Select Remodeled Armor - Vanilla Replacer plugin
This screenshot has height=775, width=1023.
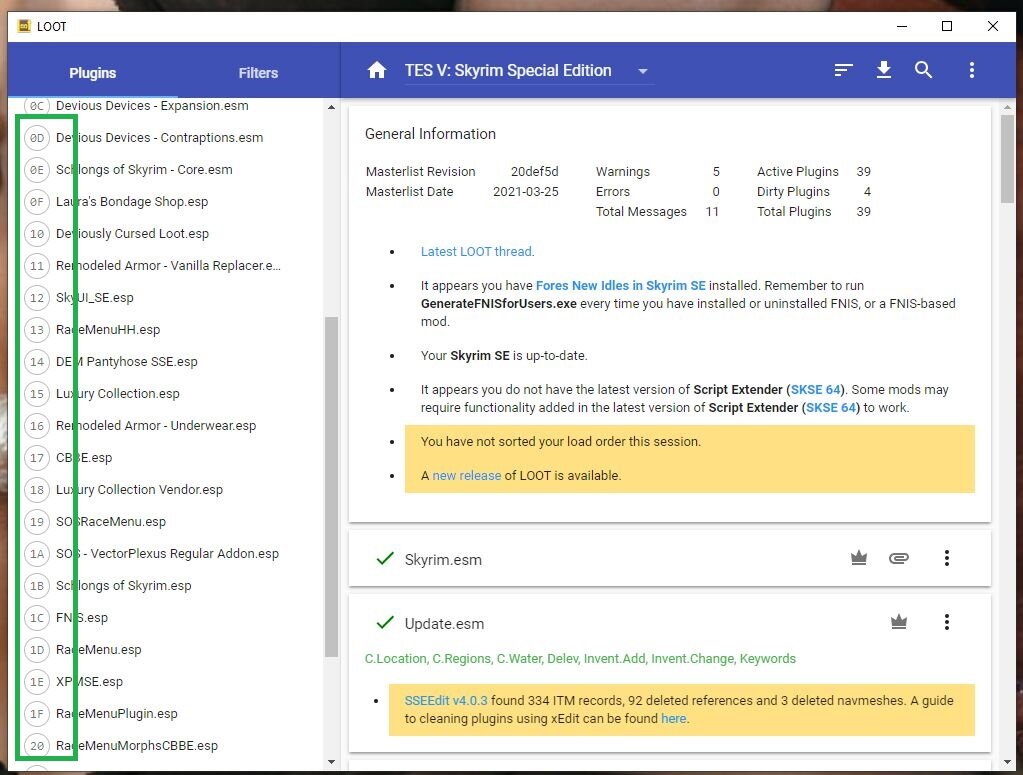[x=166, y=266]
